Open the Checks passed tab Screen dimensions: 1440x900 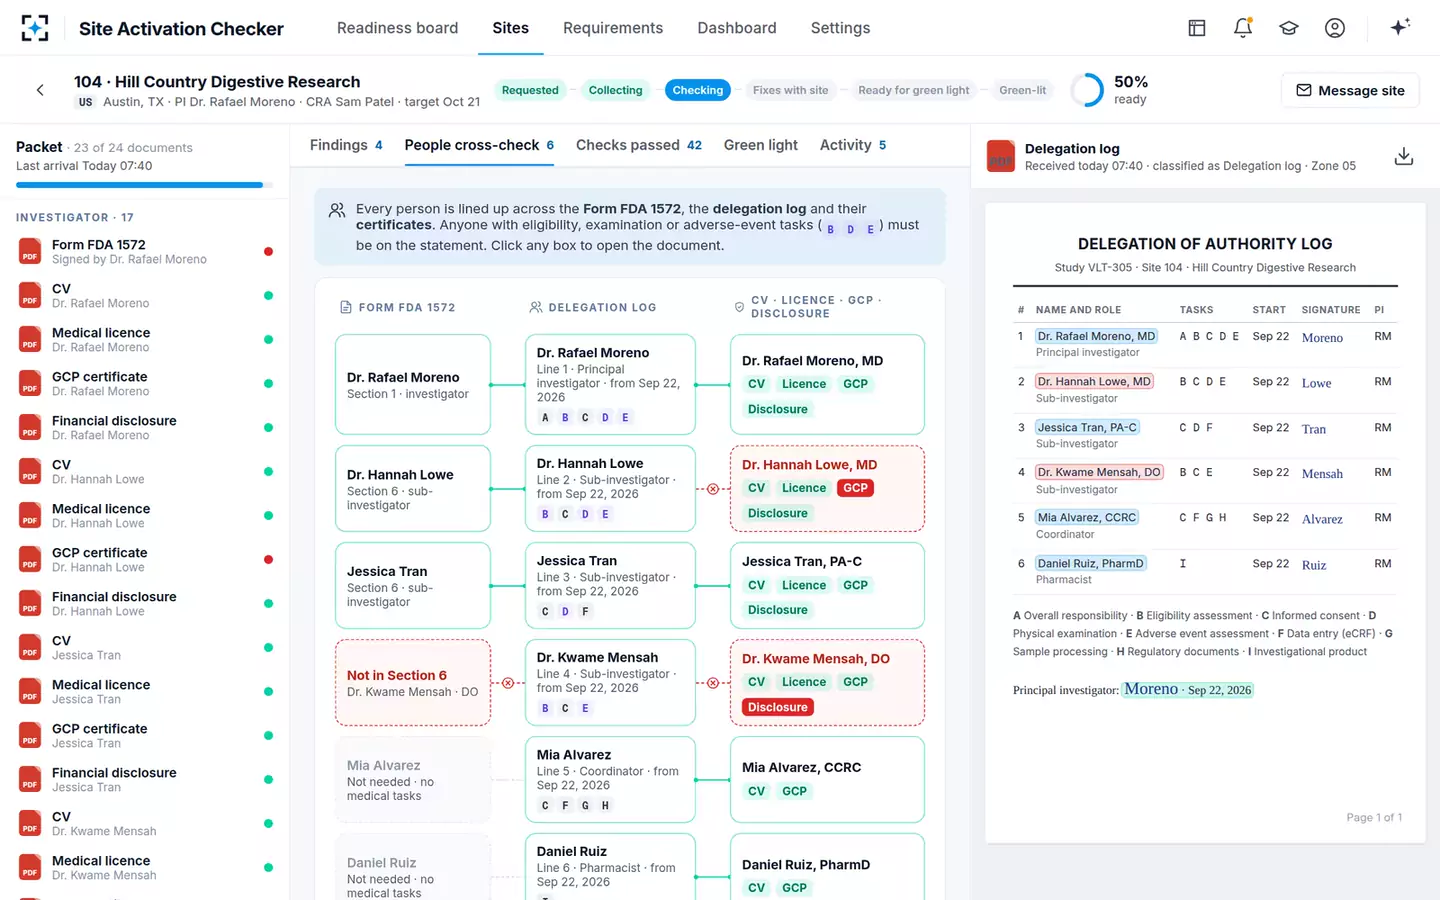click(x=639, y=145)
